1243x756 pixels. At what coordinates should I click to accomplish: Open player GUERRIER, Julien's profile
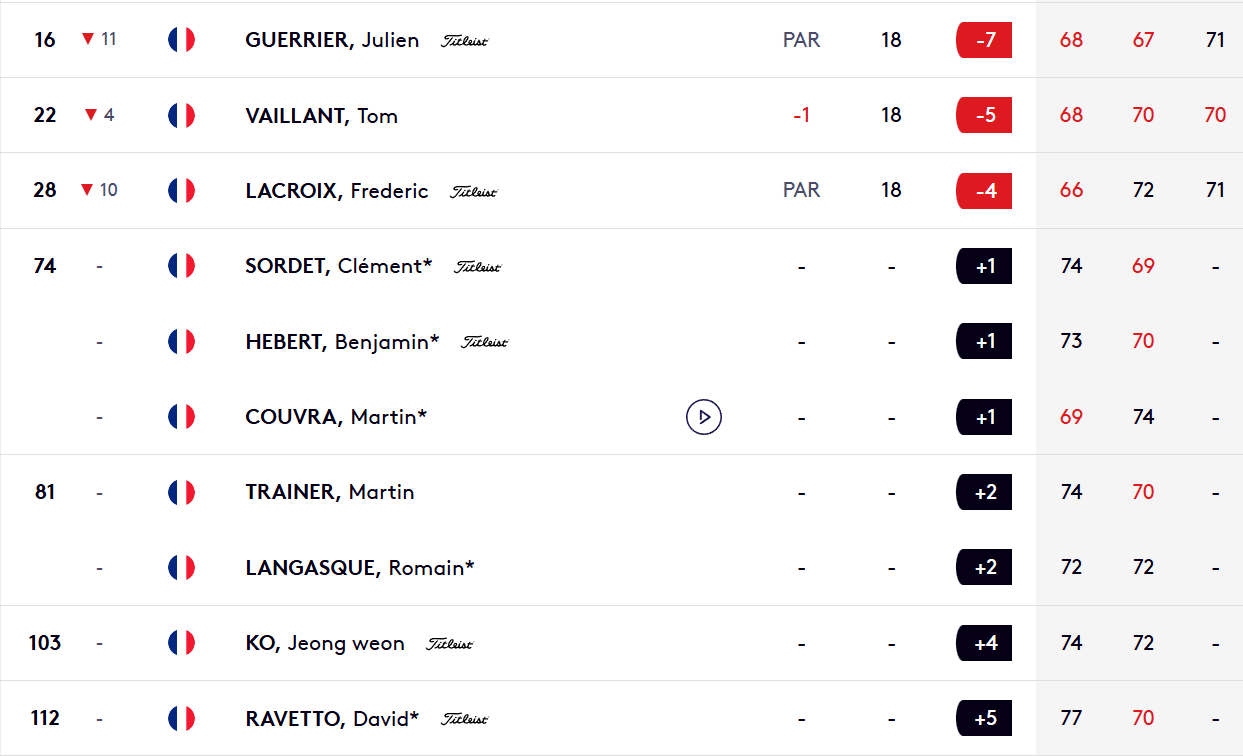tap(332, 40)
